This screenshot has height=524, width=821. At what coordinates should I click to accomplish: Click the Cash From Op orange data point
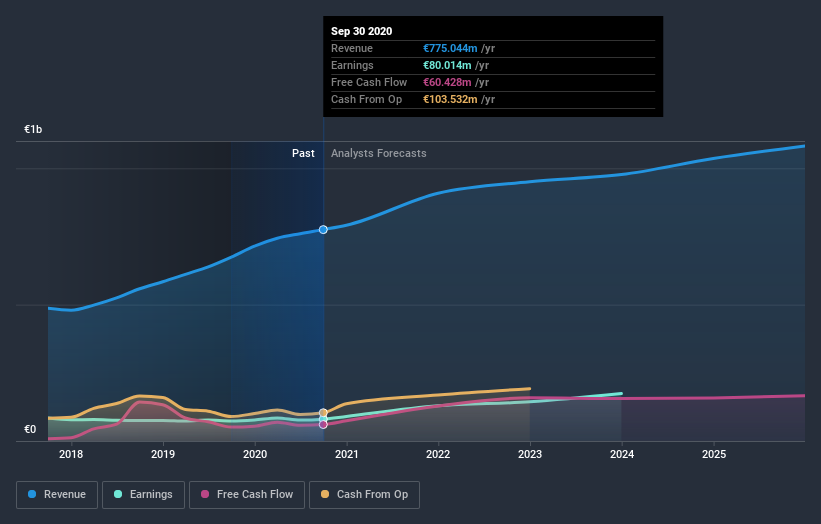[x=323, y=412]
